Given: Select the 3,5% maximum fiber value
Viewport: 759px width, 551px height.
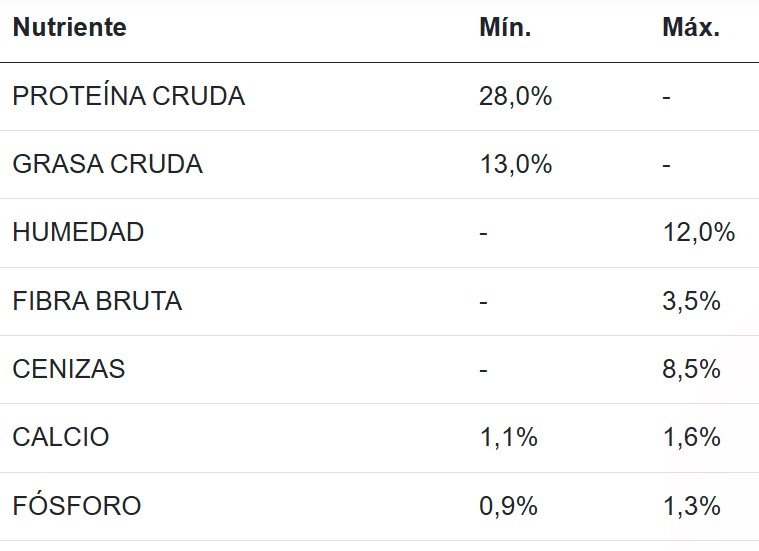Looking at the screenshot, I should [x=691, y=301].
